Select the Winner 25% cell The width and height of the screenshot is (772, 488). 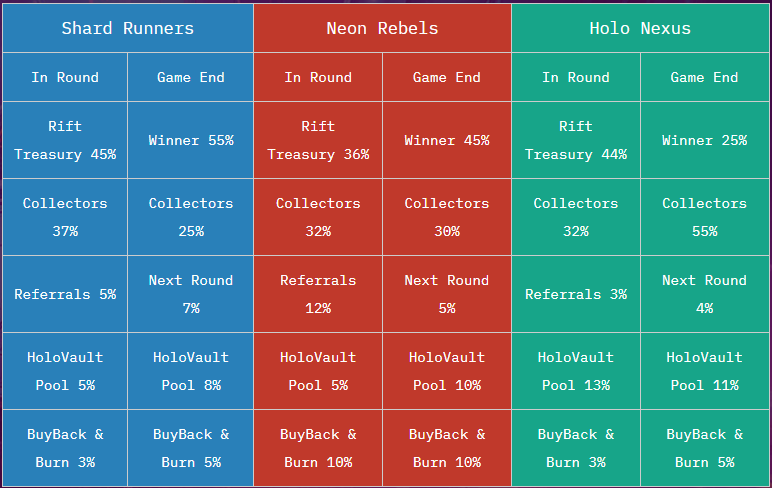pyautogui.click(x=704, y=140)
